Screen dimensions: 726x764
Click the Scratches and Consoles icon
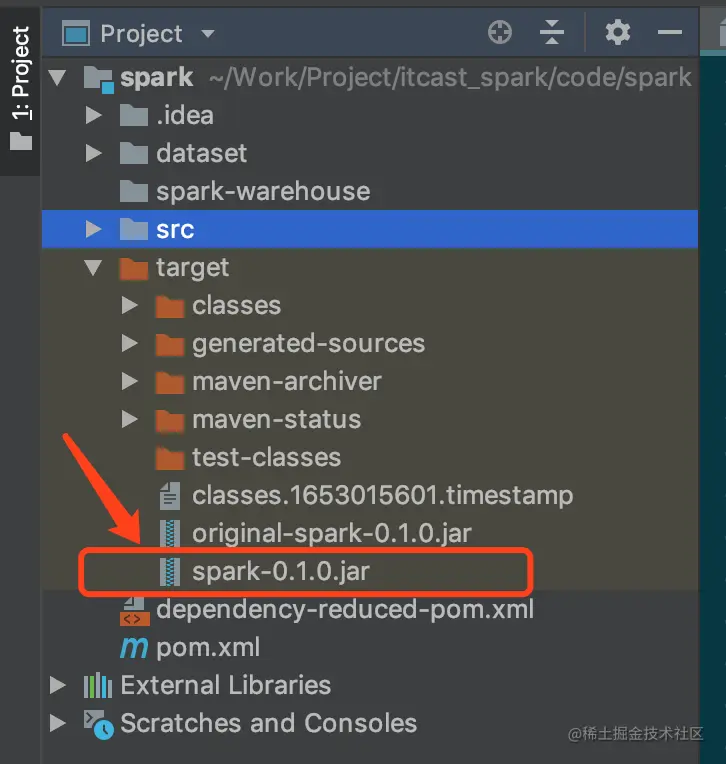click(98, 725)
